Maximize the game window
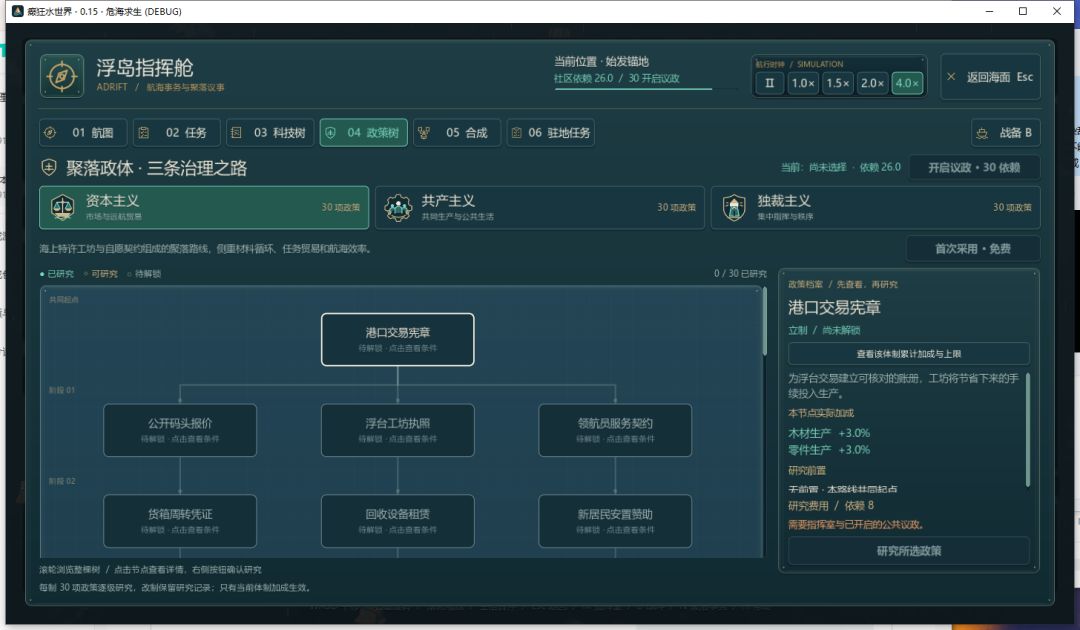Screen dimensions: 1080x630 (x=1023, y=11)
